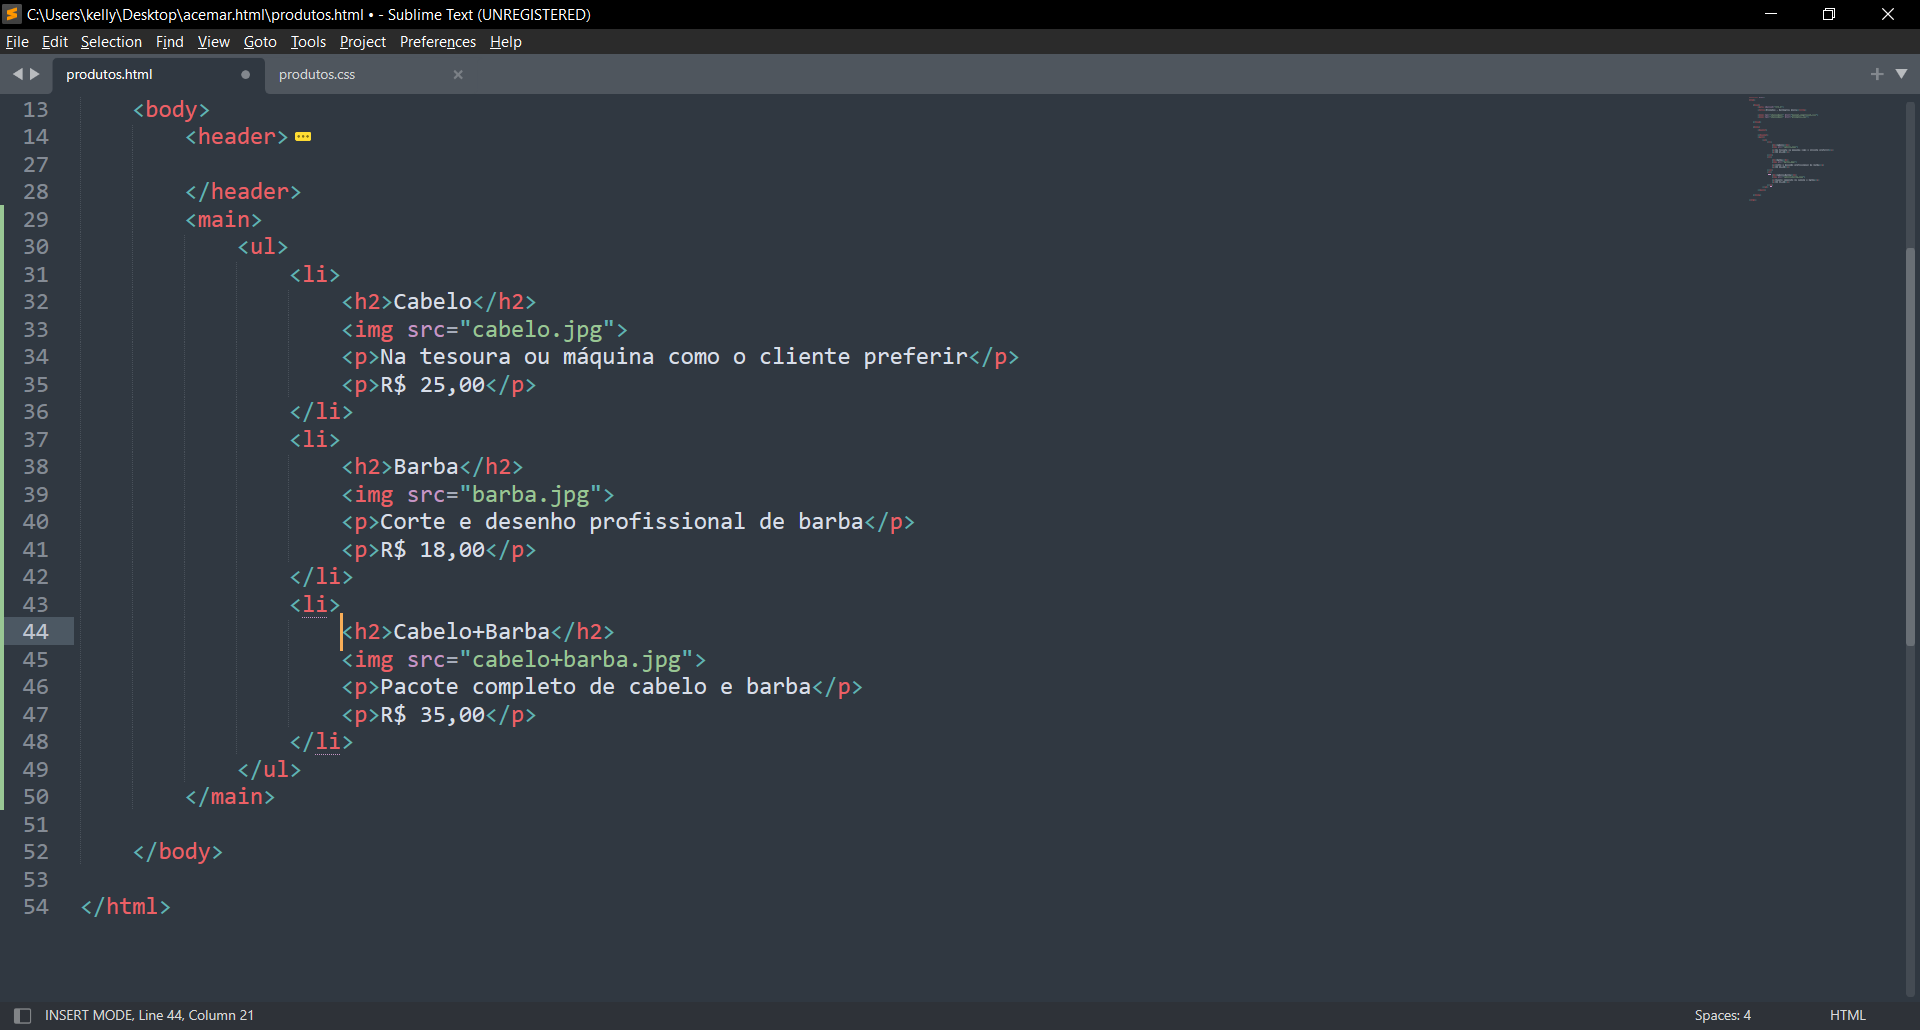
Task: Click Sublime Text app icon in title bar
Action: (12, 14)
